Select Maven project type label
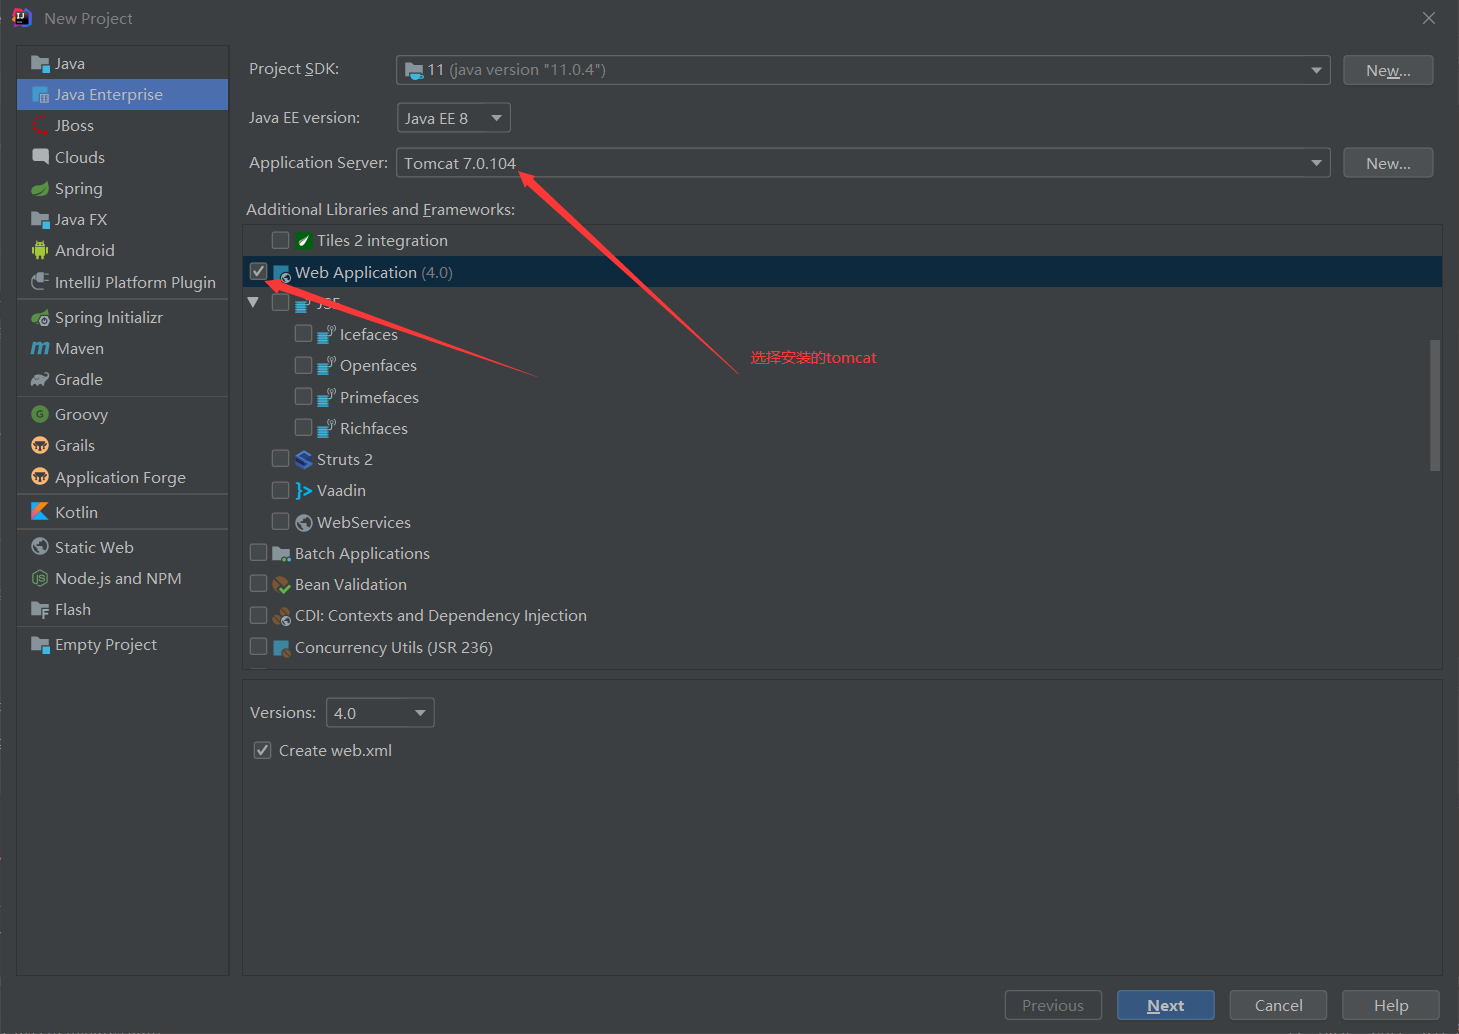1459x1034 pixels. (80, 349)
